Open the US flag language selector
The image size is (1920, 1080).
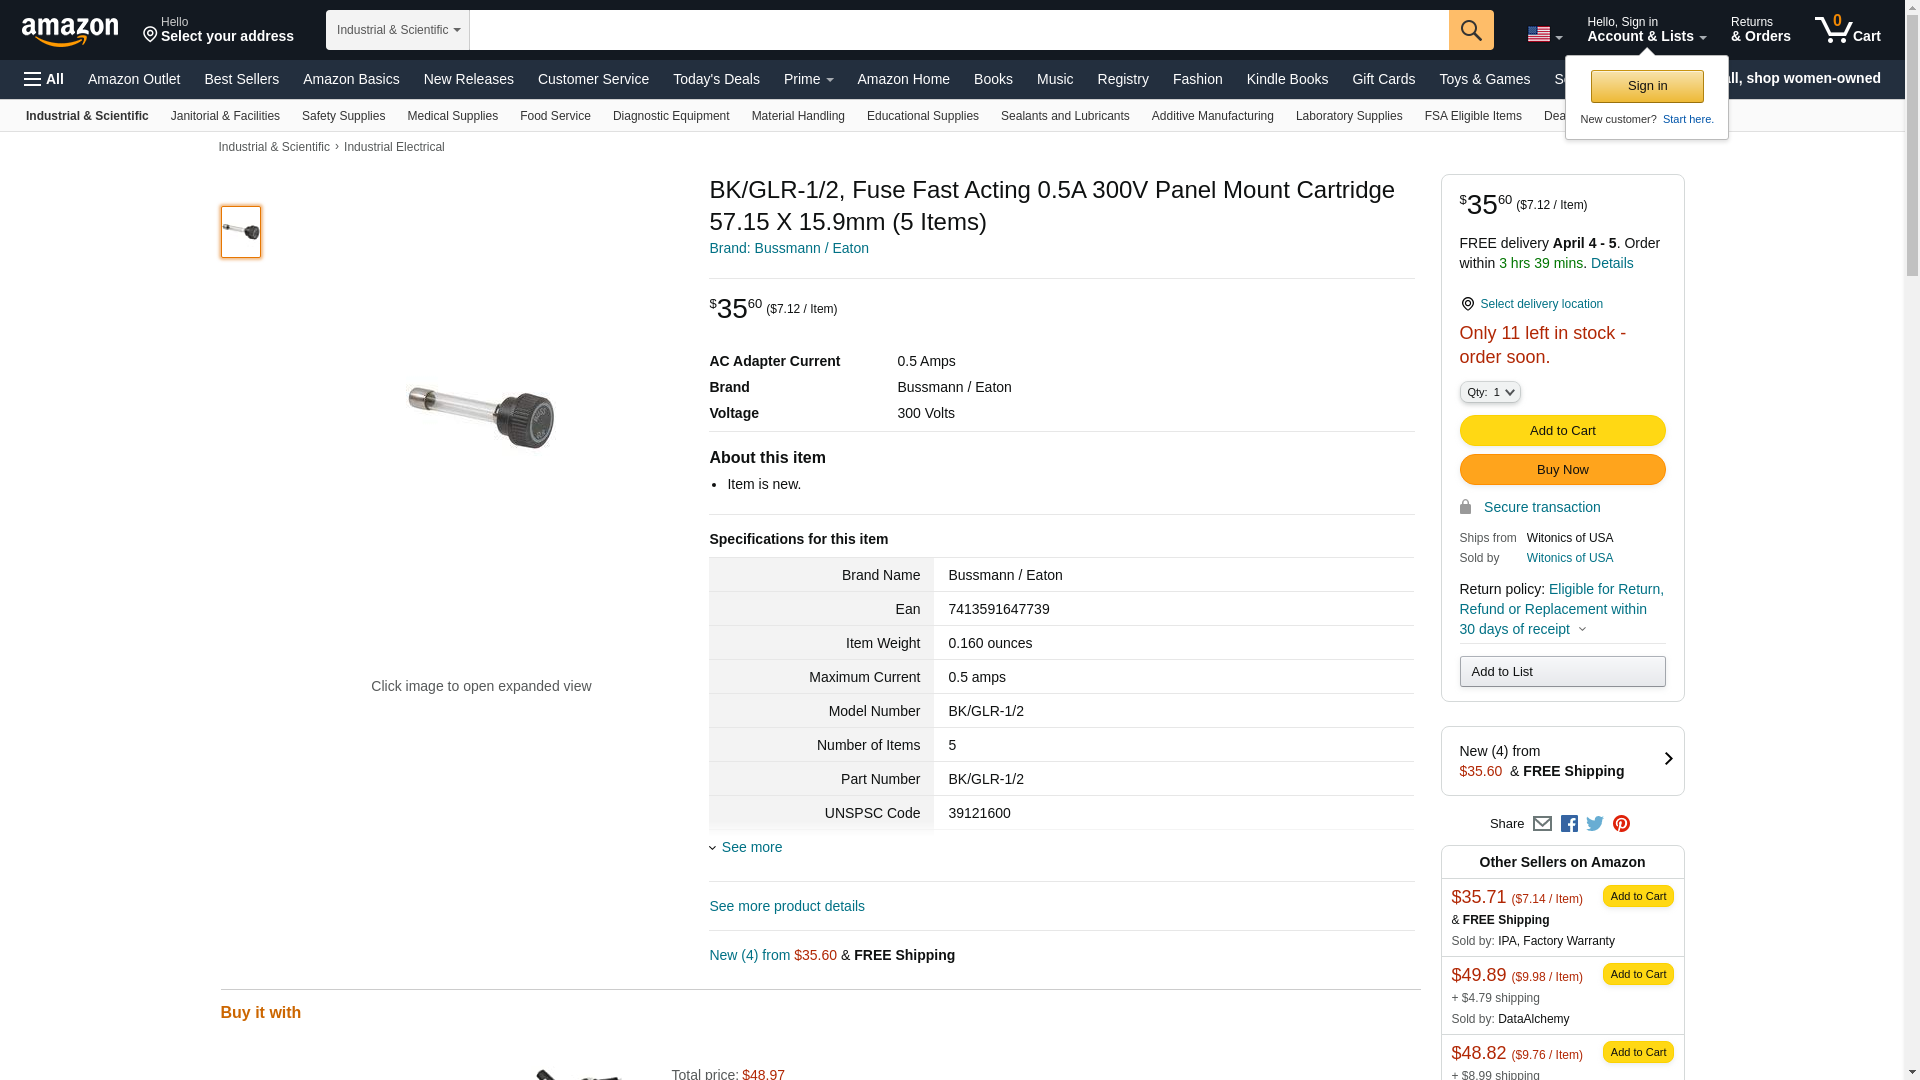point(1544,35)
